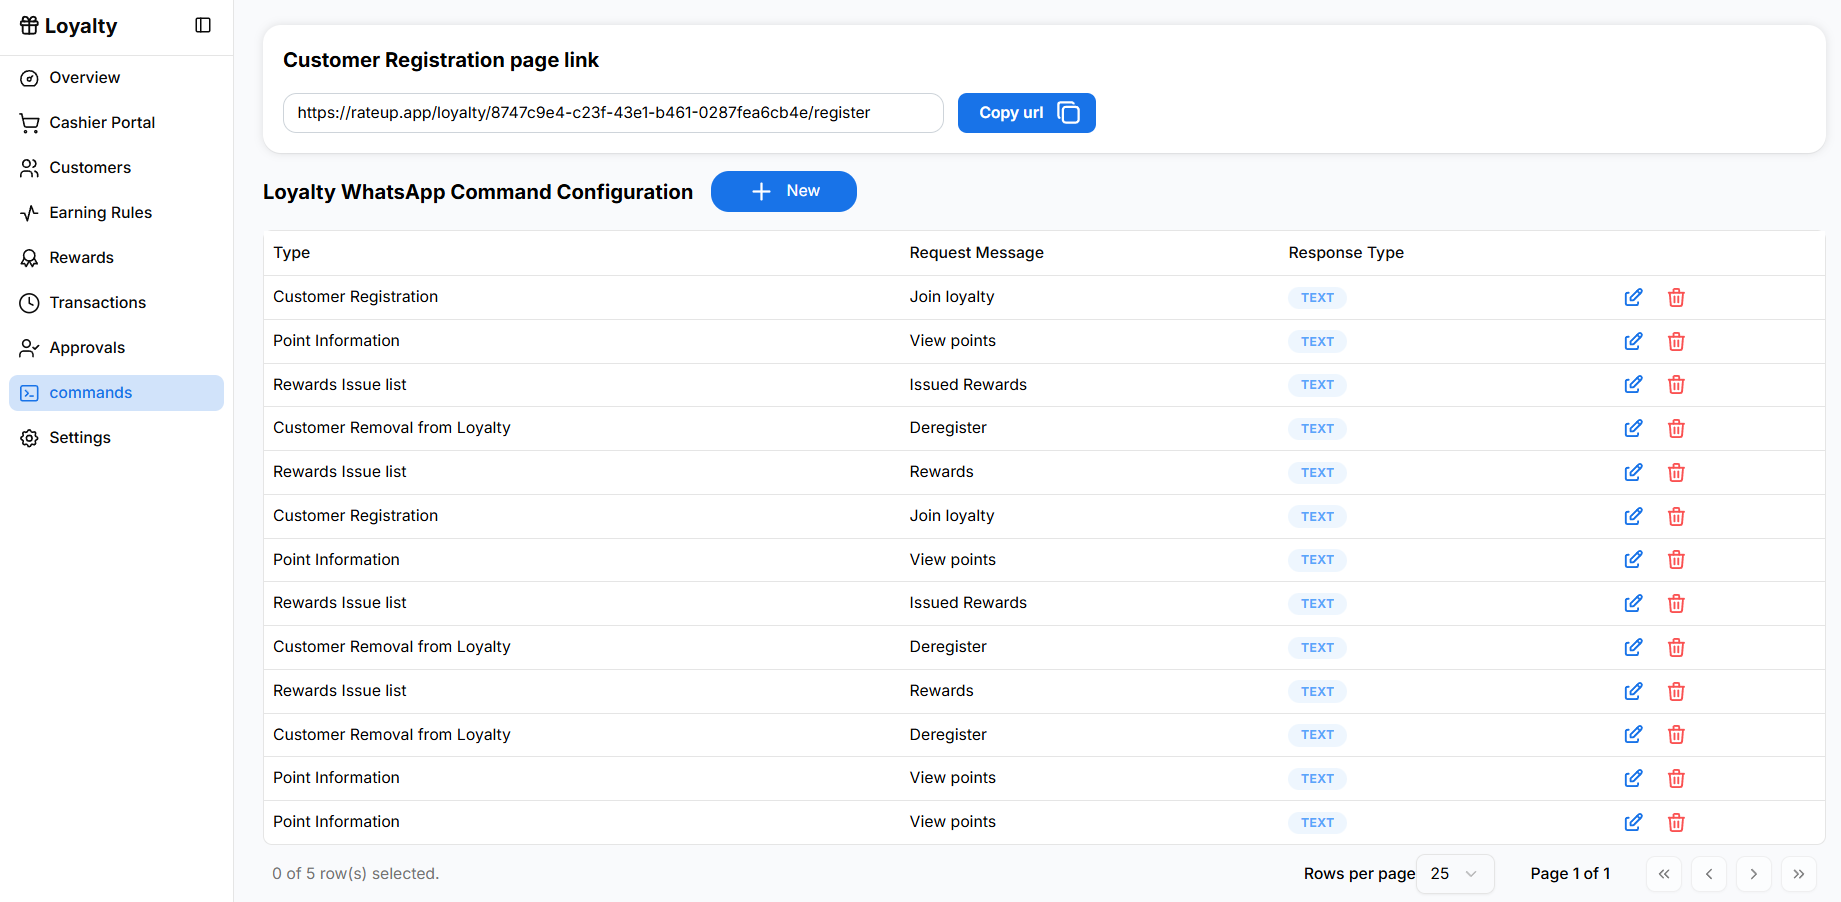1841x902 pixels.
Task: Open the Approvals page
Action: click(86, 347)
